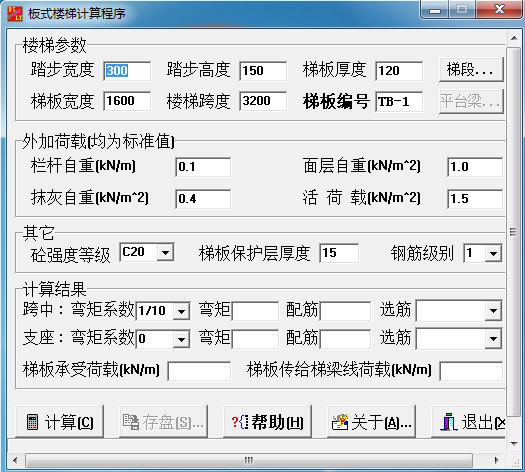Click the 梯段... button
This screenshot has width=525, height=472.
pyautogui.click(x=471, y=70)
